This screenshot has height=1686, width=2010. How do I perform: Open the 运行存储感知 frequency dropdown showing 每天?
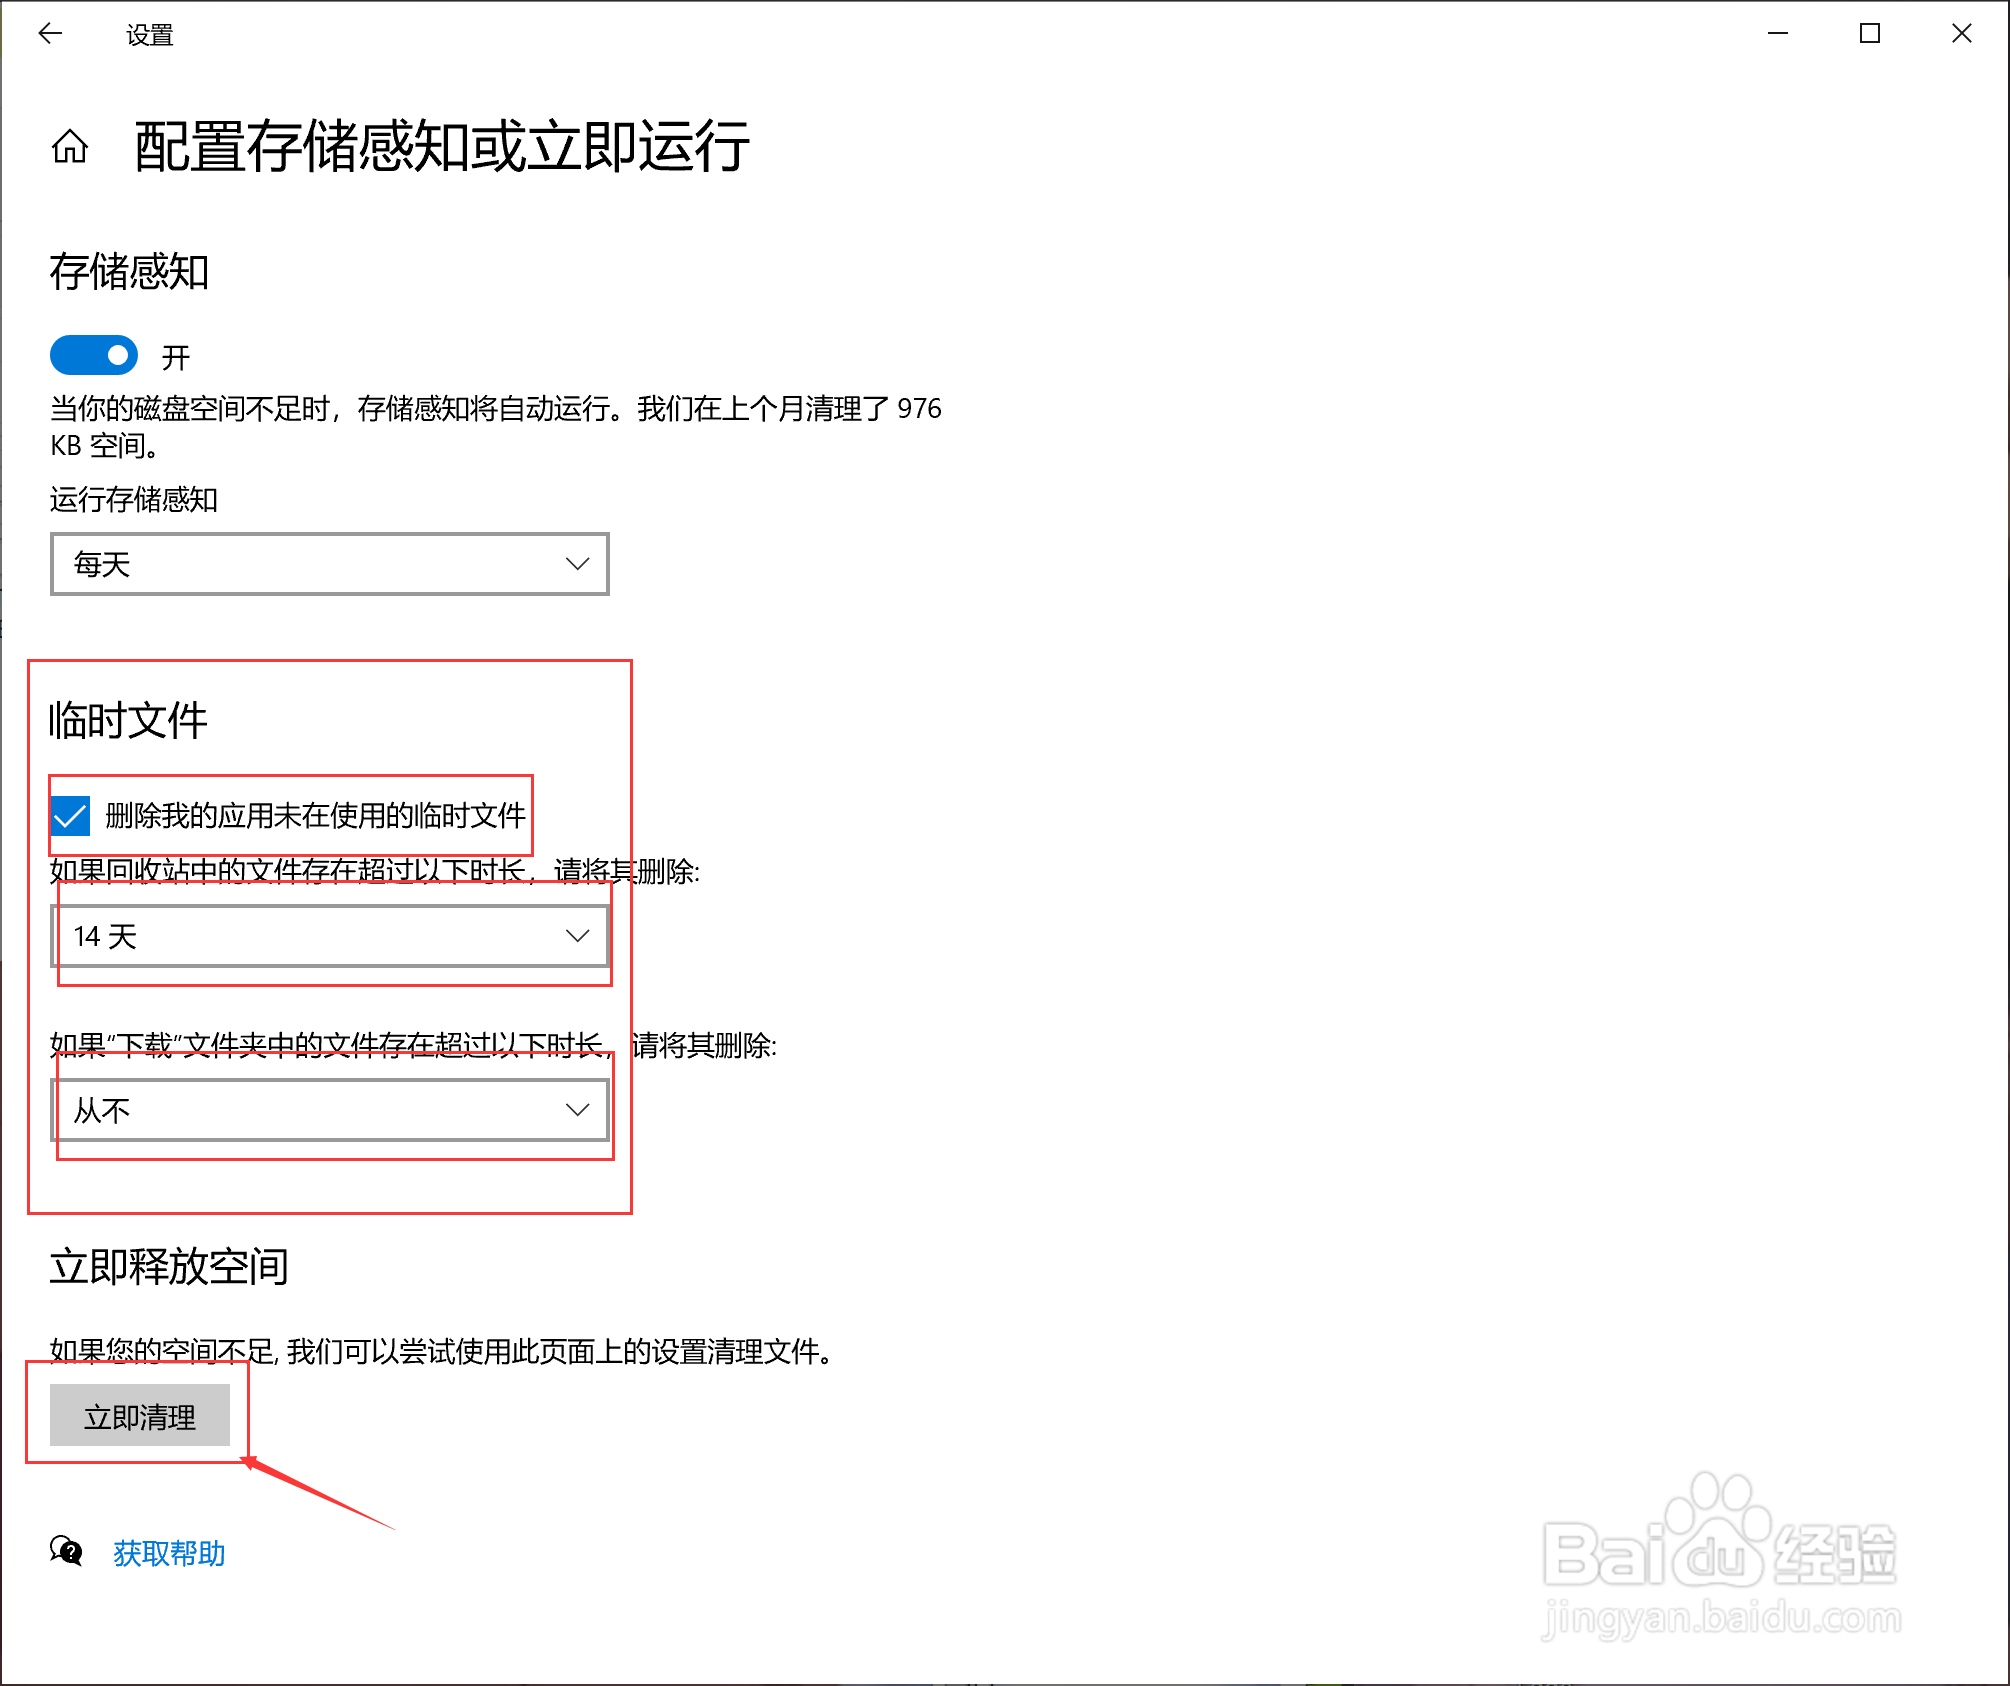pyautogui.click(x=330, y=564)
